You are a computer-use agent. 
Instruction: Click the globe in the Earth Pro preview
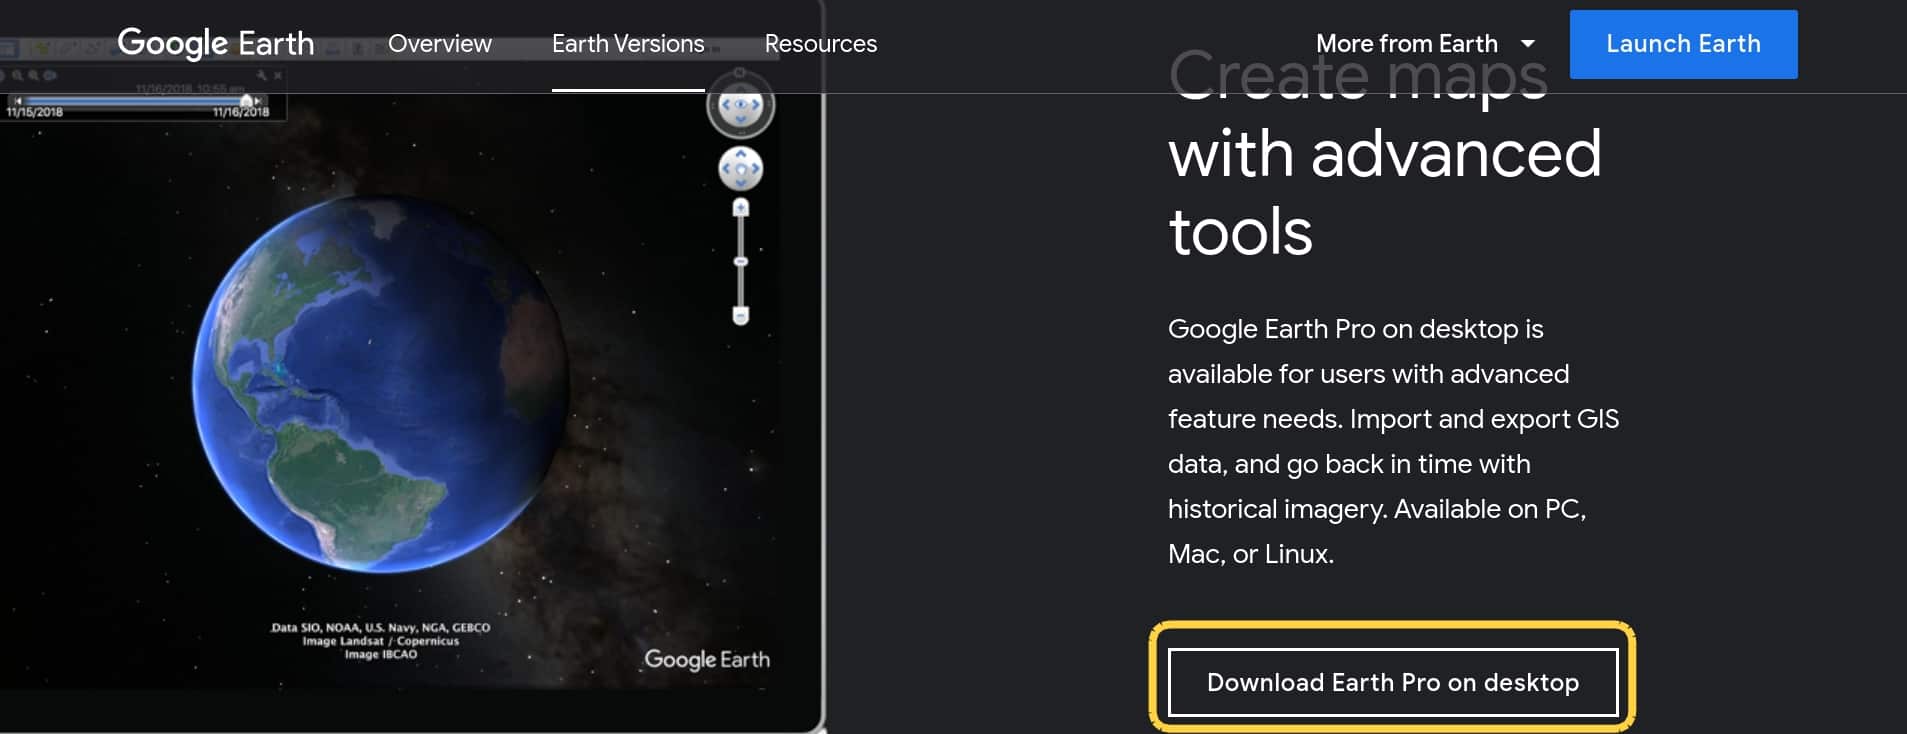pyautogui.click(x=381, y=383)
